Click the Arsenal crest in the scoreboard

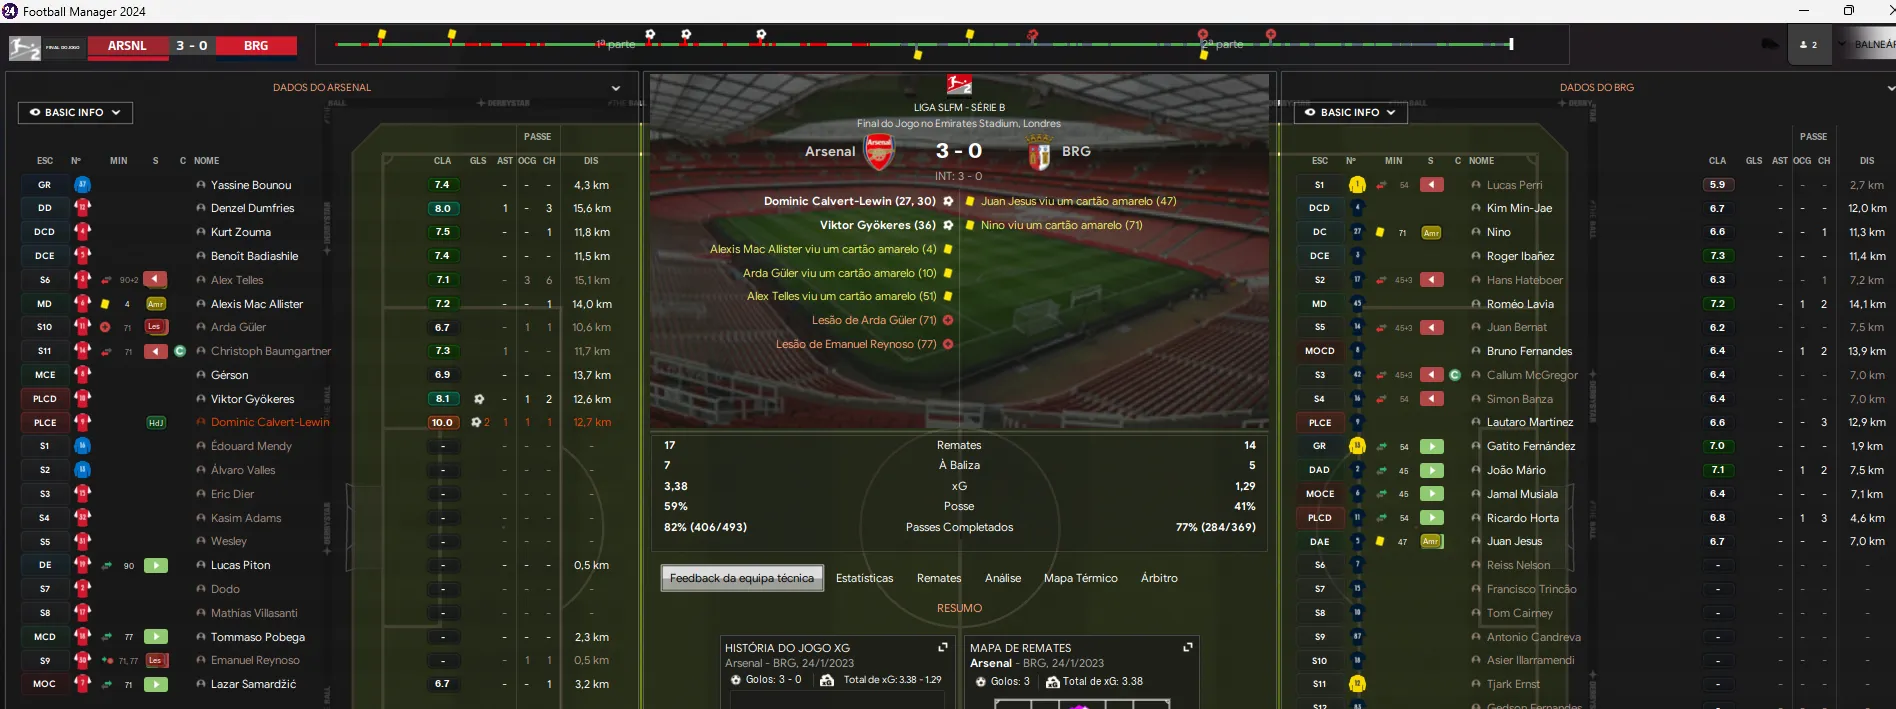(x=879, y=152)
